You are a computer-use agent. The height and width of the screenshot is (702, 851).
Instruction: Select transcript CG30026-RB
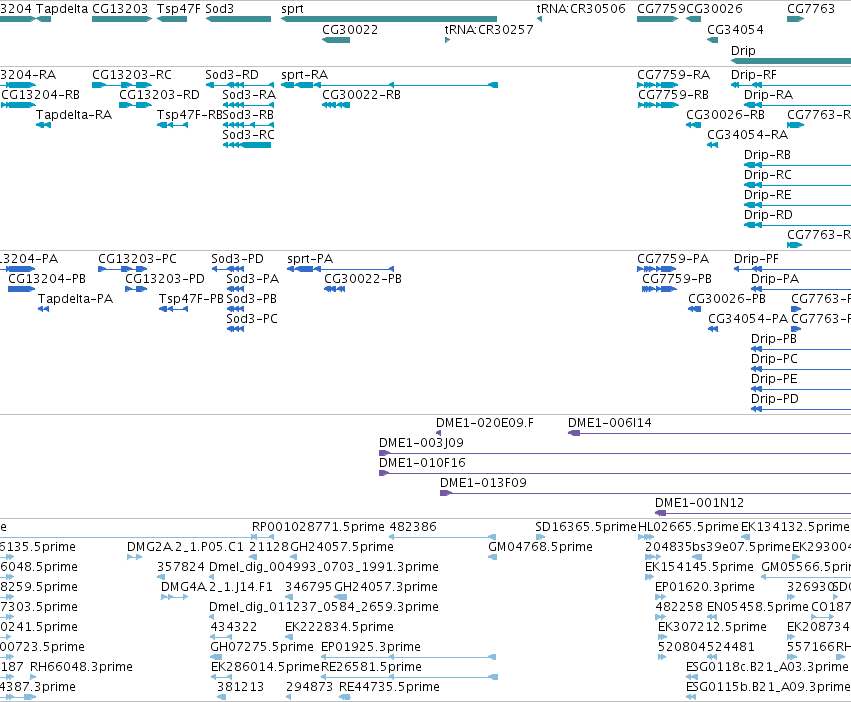pyautogui.click(x=694, y=125)
